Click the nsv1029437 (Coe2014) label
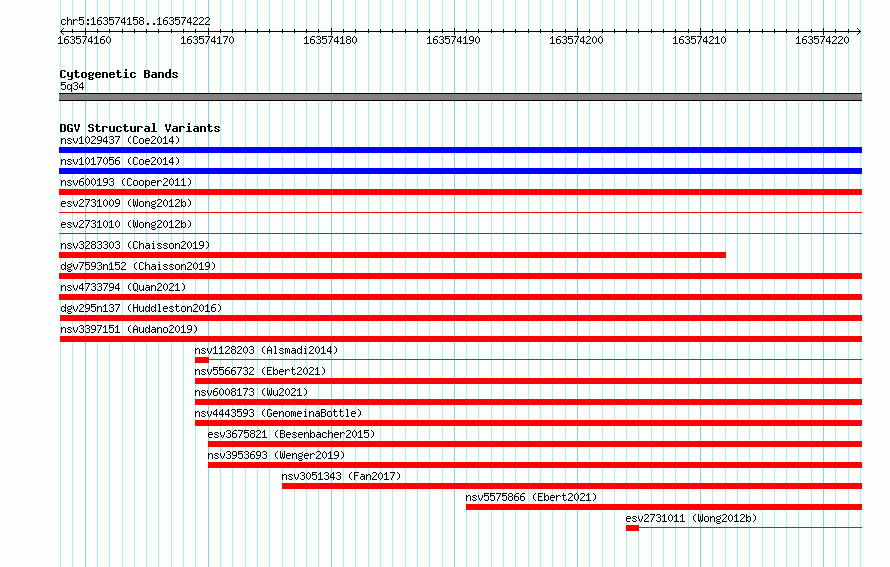890x567 pixels. click(x=120, y=140)
